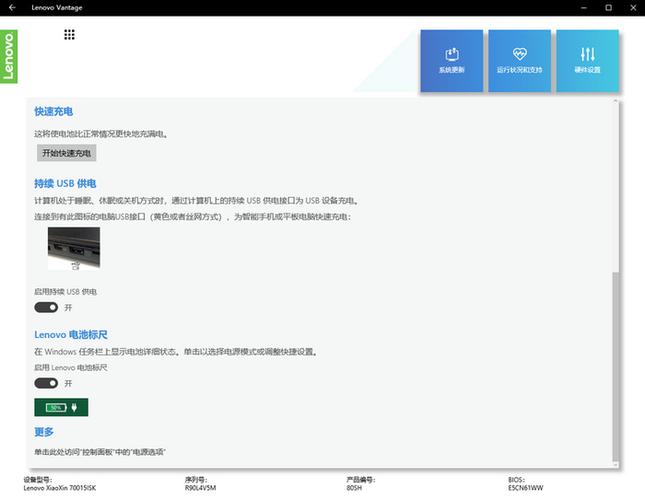Click the 更多 heading
The image size is (645, 500).
[x=44, y=432]
